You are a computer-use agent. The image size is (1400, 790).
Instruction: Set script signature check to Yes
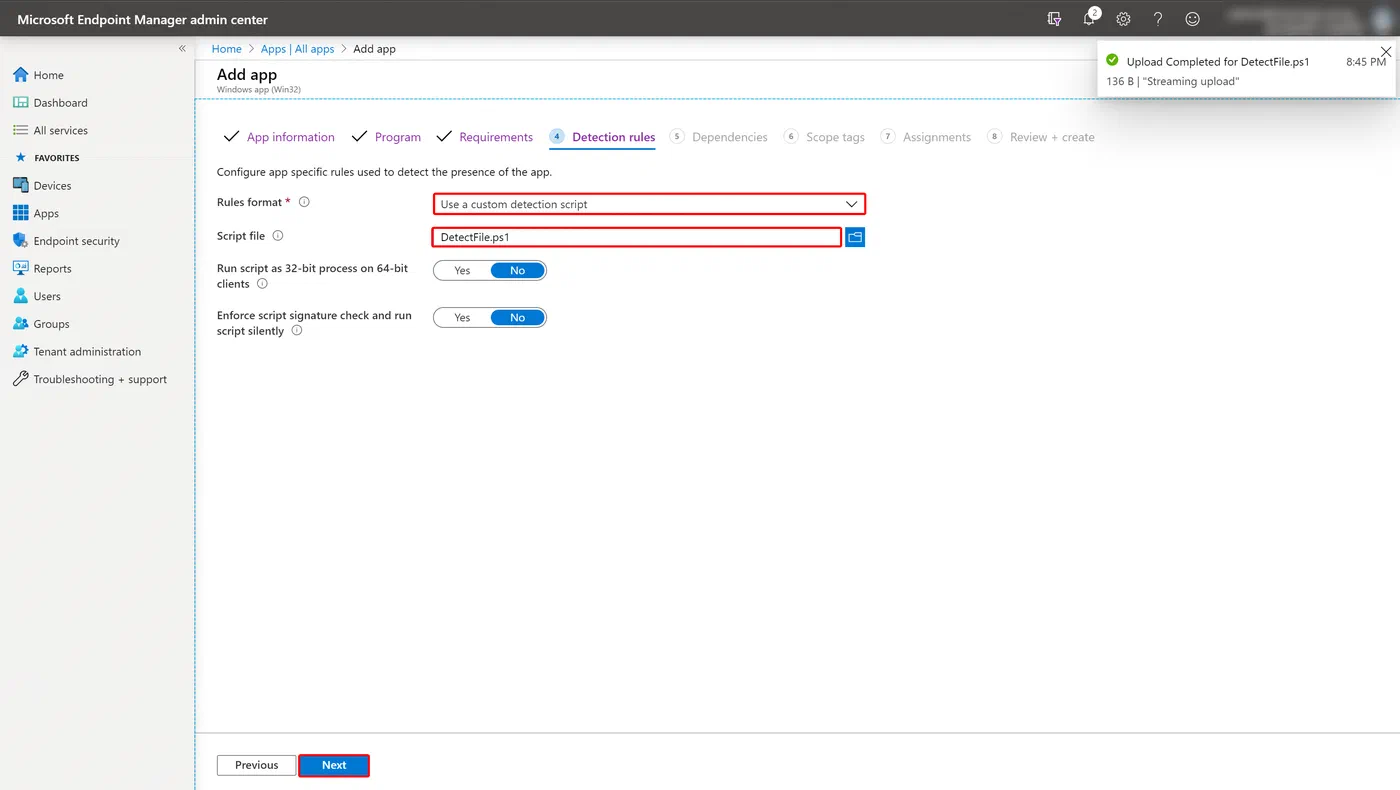(x=462, y=318)
